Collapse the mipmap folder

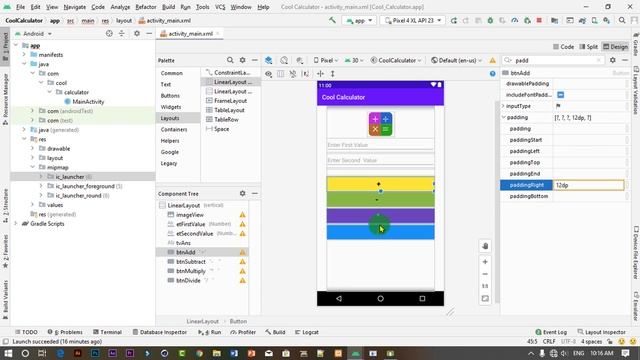(x=32, y=167)
